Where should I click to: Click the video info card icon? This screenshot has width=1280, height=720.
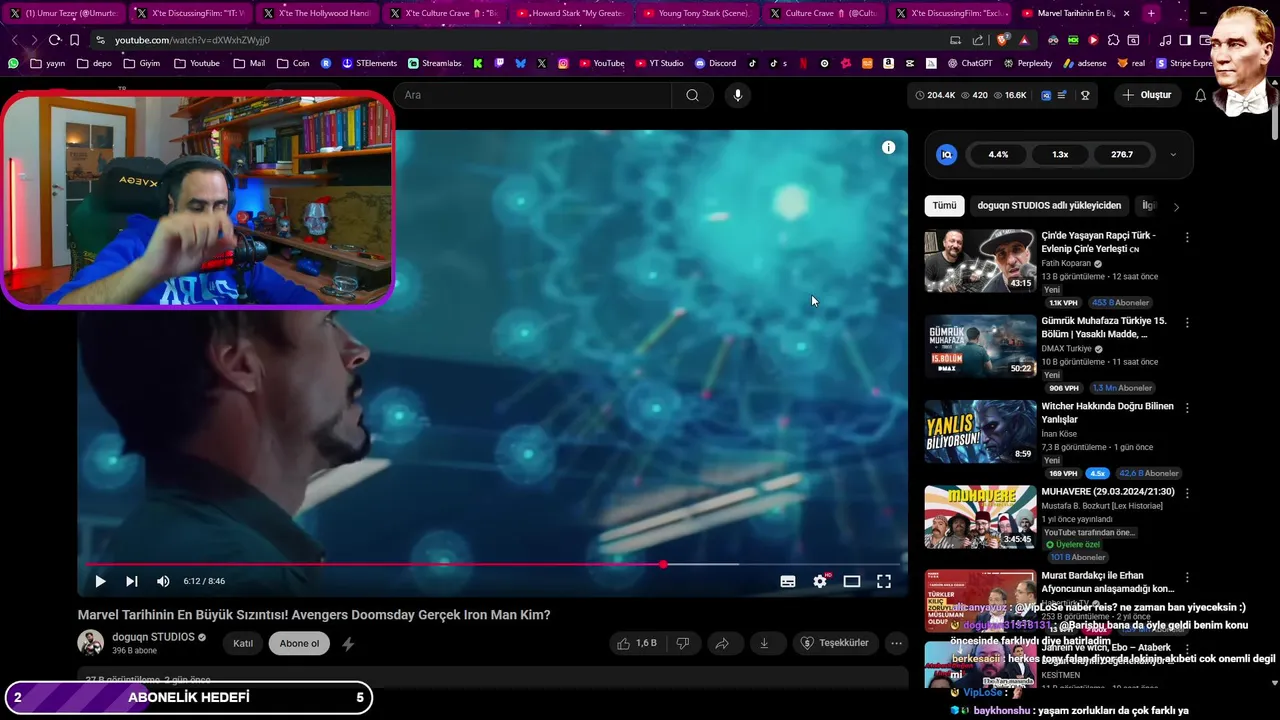point(888,147)
